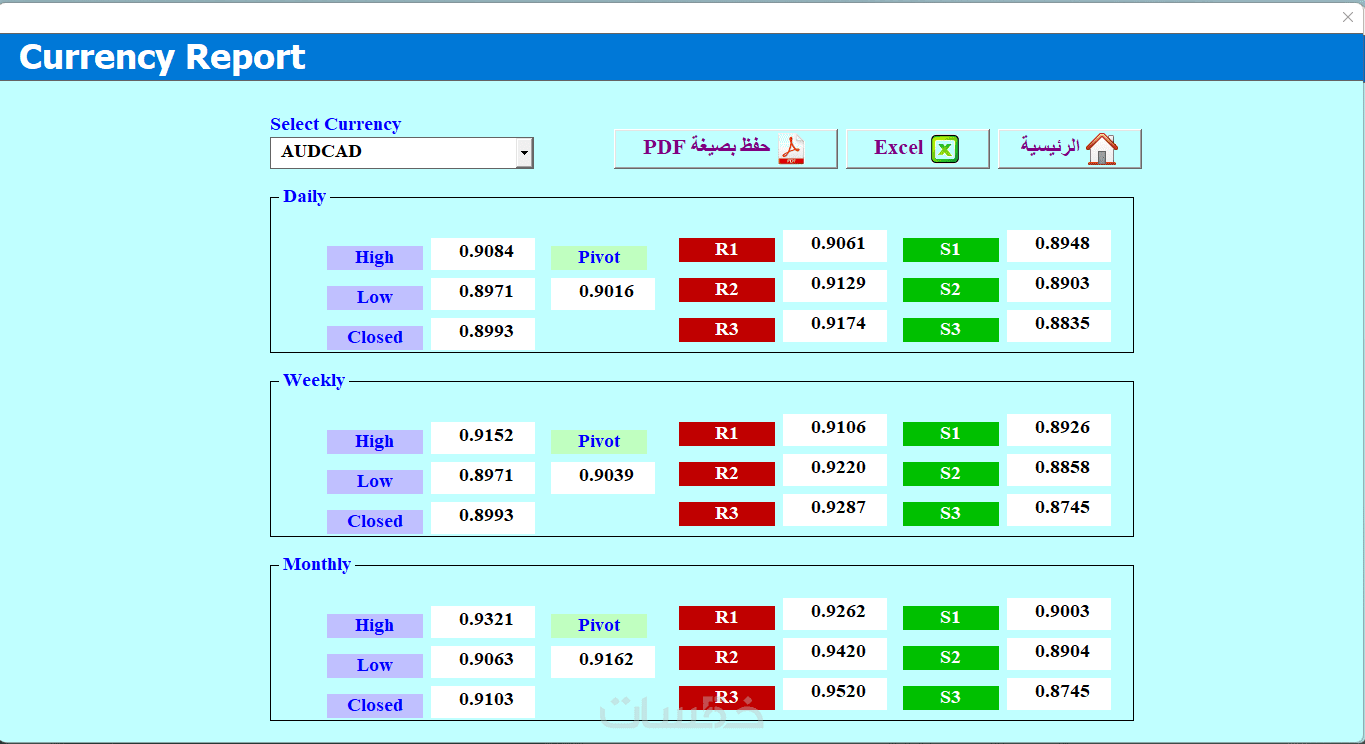1365x744 pixels.
Task: Click the Monthly group heading
Action: tap(317, 565)
